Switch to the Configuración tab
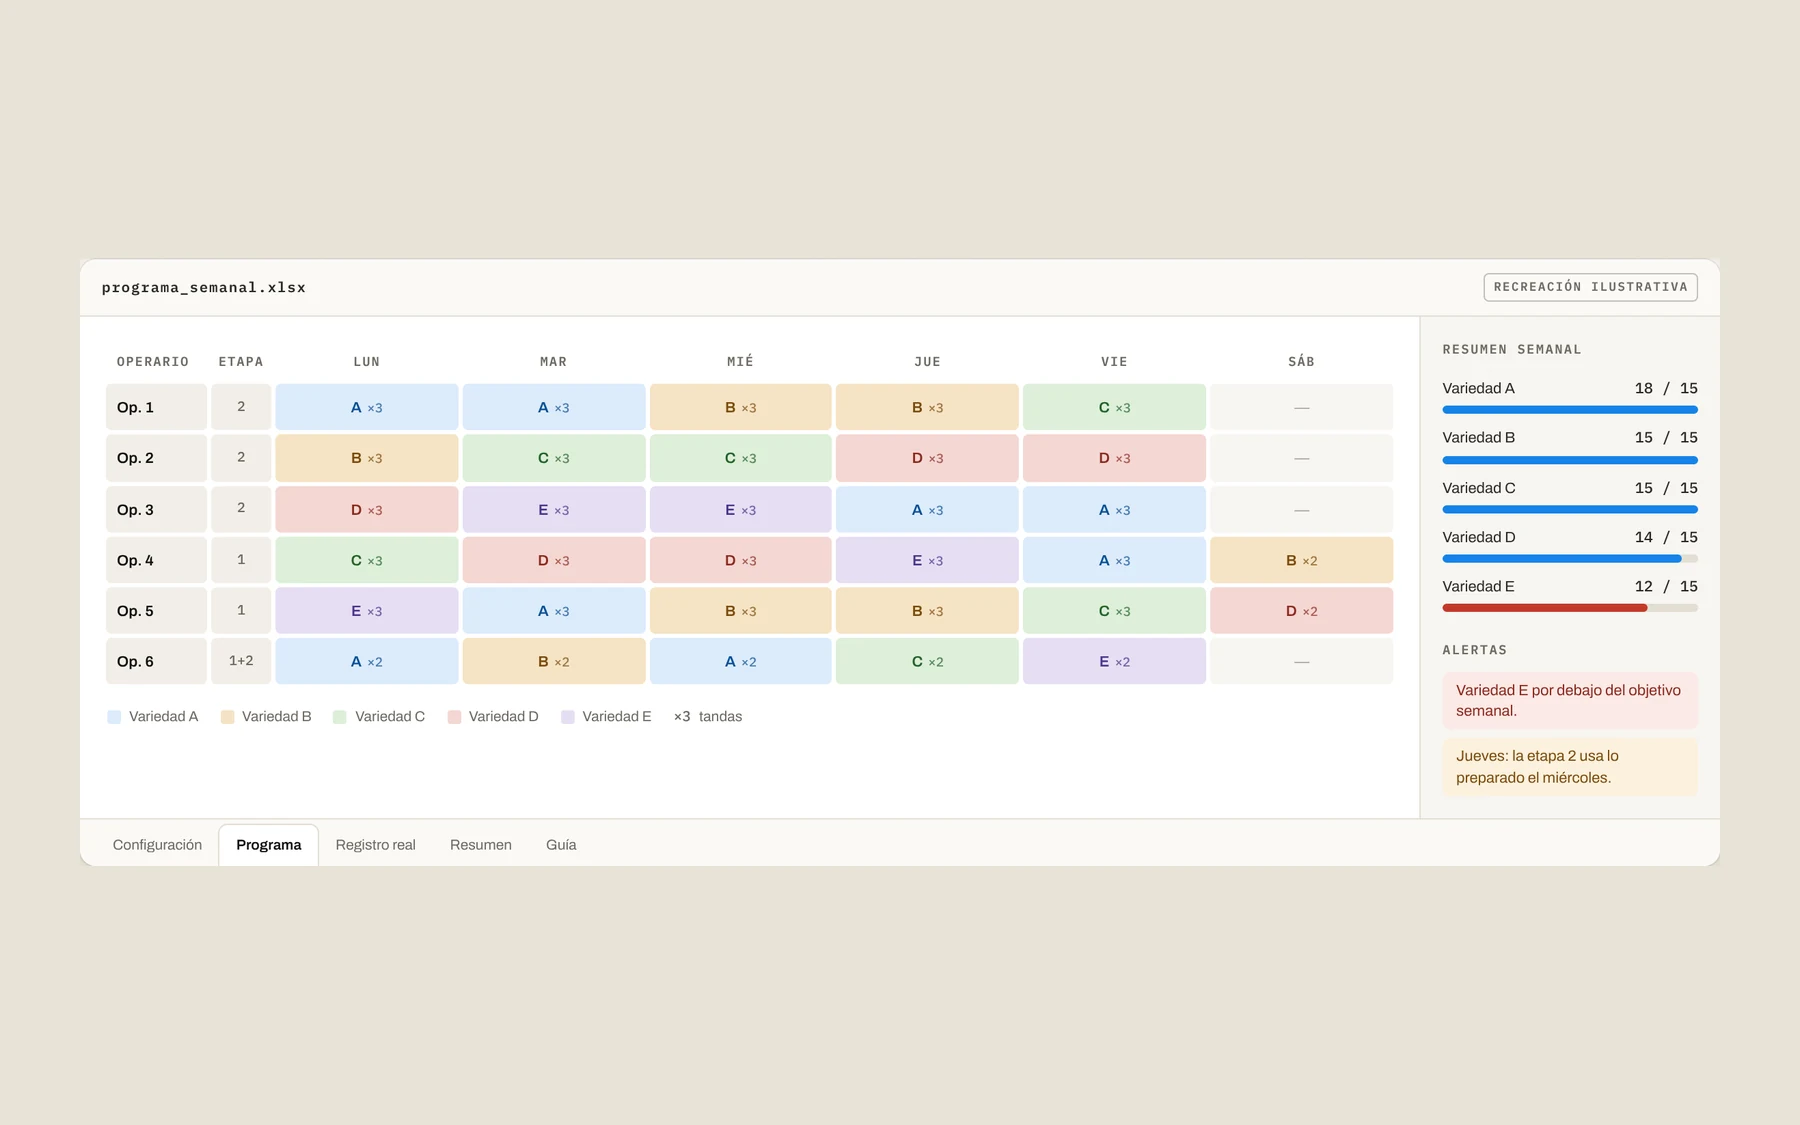Viewport: 1800px width, 1125px height. click(157, 845)
